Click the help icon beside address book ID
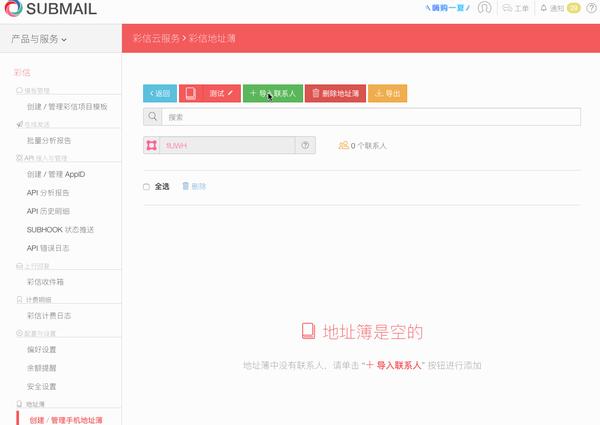600x425 pixels. (305, 145)
